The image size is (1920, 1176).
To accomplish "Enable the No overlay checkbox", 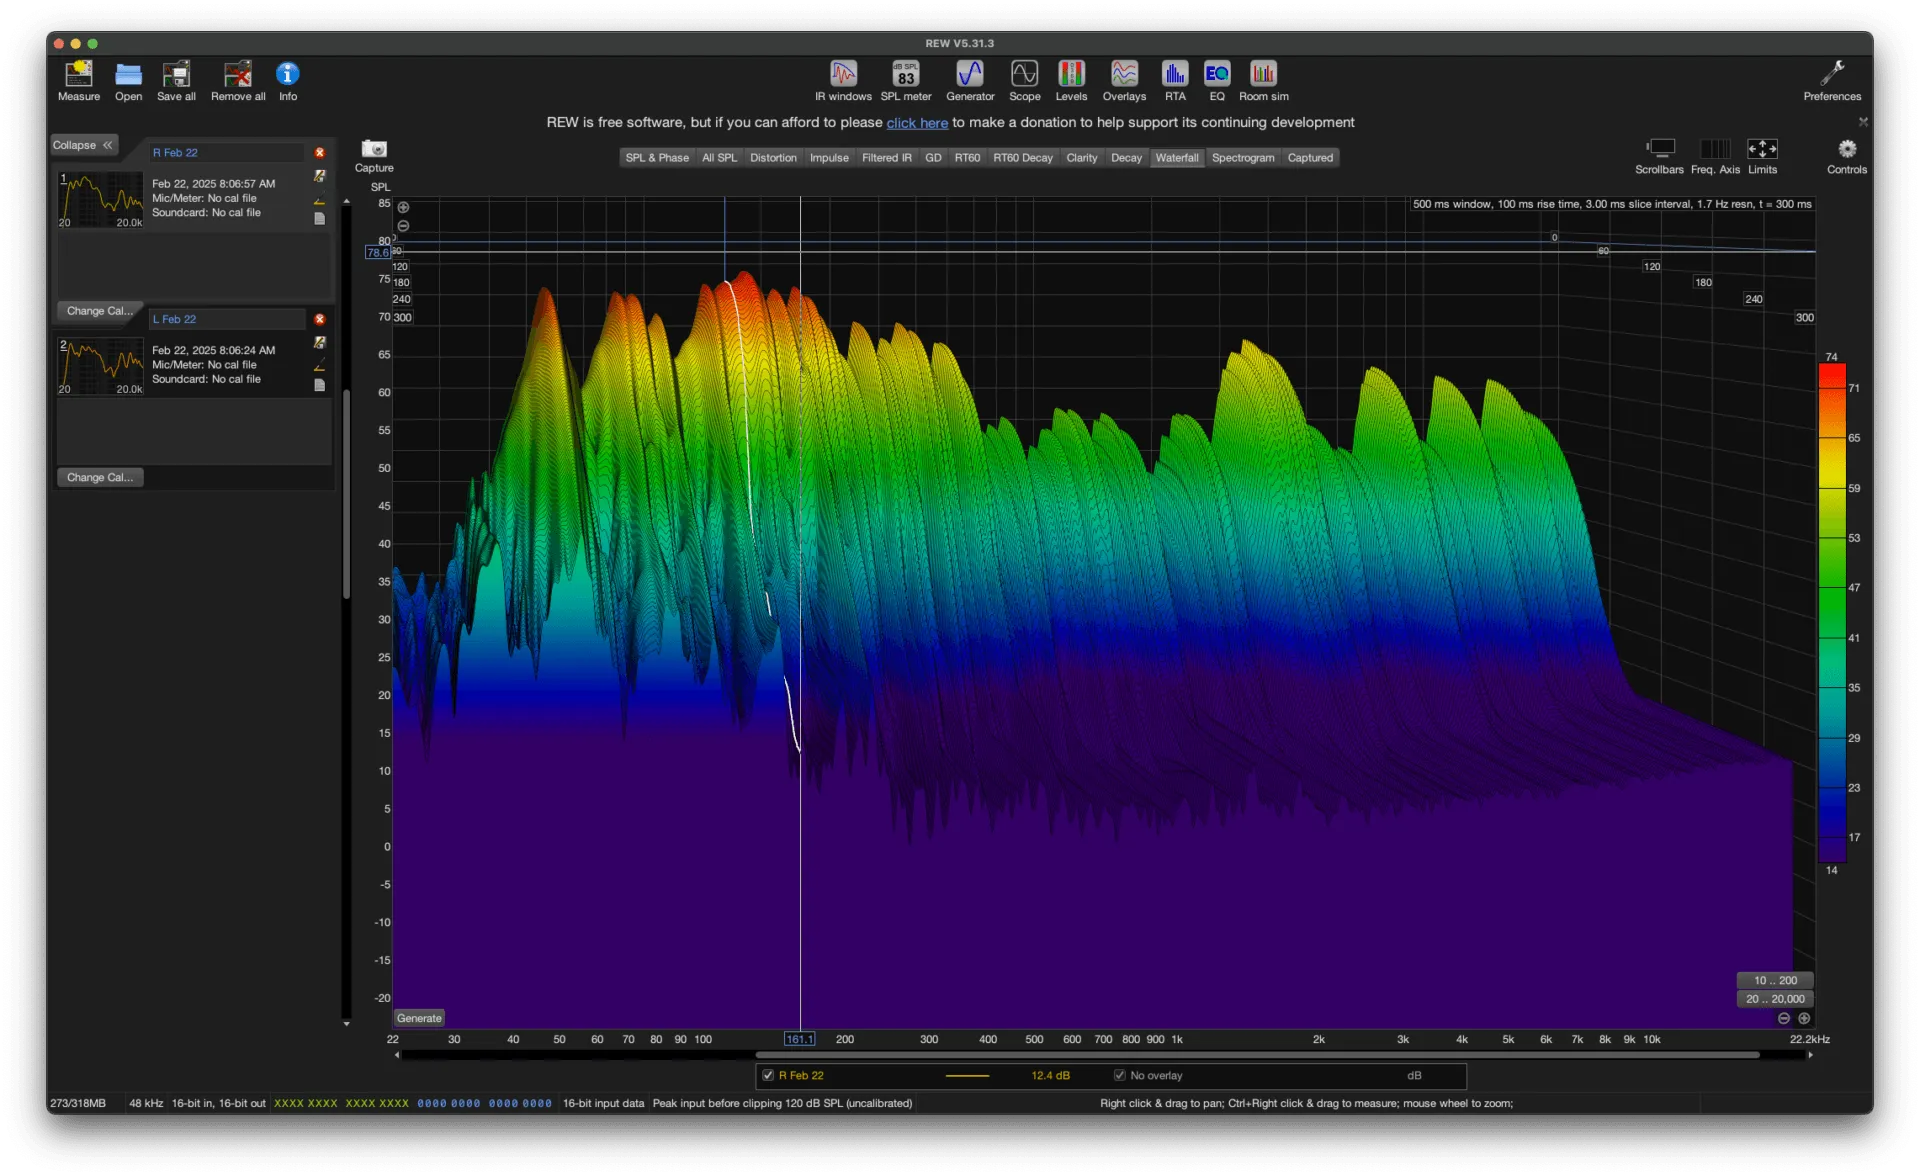I will click(x=1119, y=1075).
